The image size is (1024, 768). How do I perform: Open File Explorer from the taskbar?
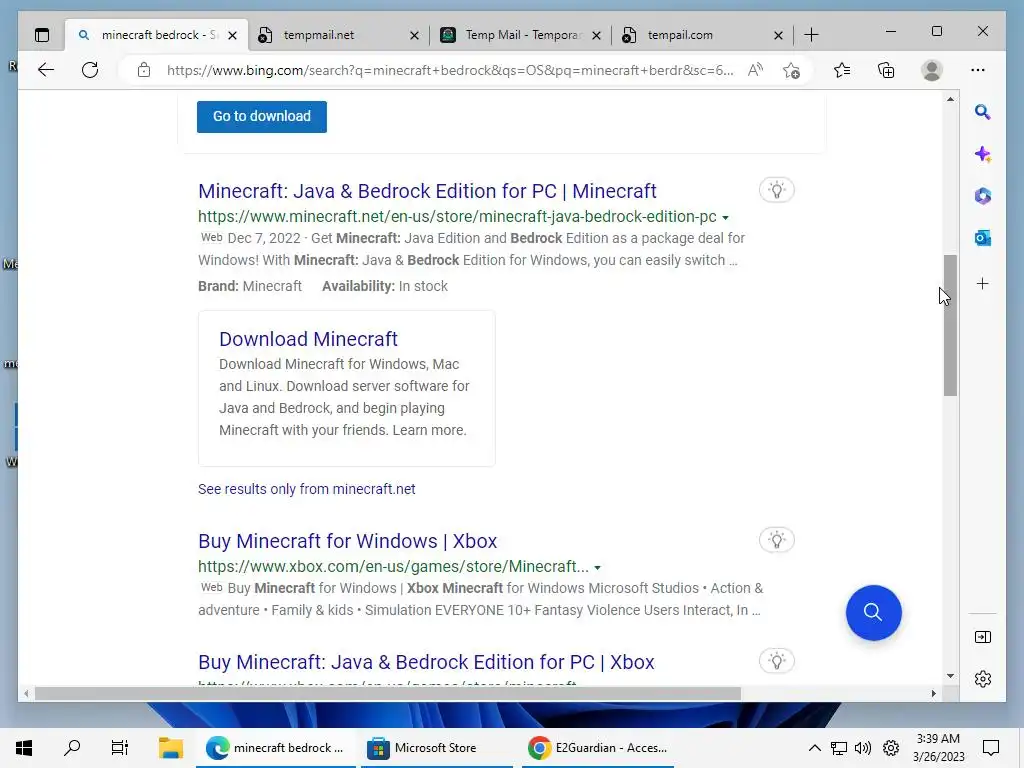pyautogui.click(x=170, y=748)
